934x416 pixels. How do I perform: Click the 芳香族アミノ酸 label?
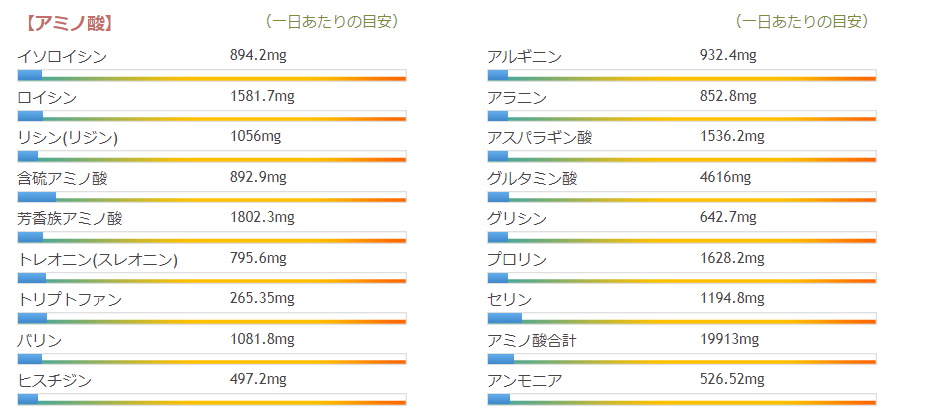pos(68,219)
